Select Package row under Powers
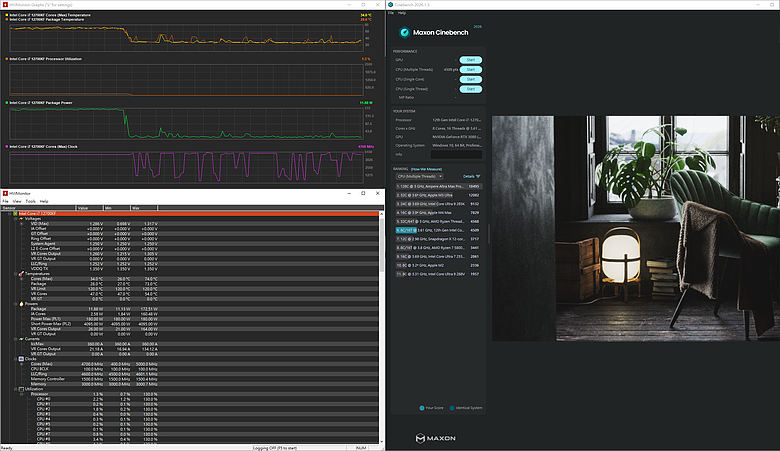The height and width of the screenshot is (451, 780). (196, 309)
